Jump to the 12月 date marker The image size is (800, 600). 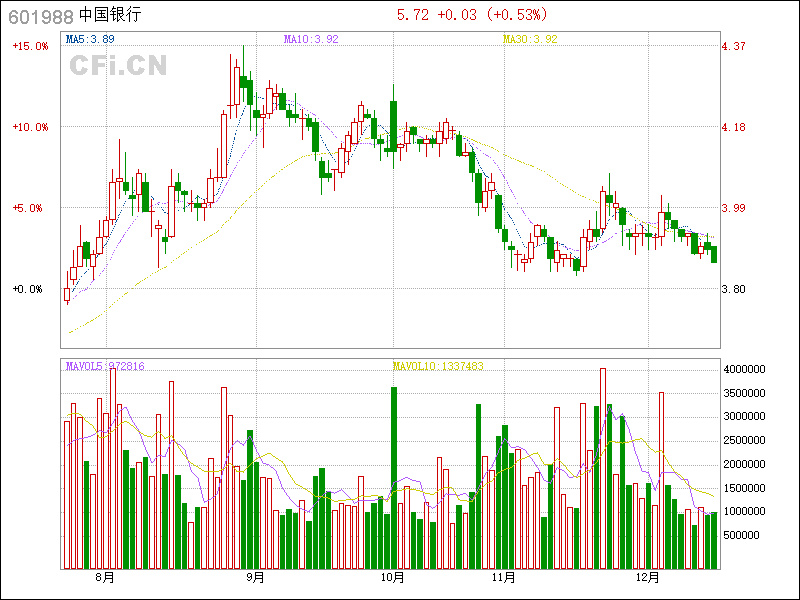(650, 577)
